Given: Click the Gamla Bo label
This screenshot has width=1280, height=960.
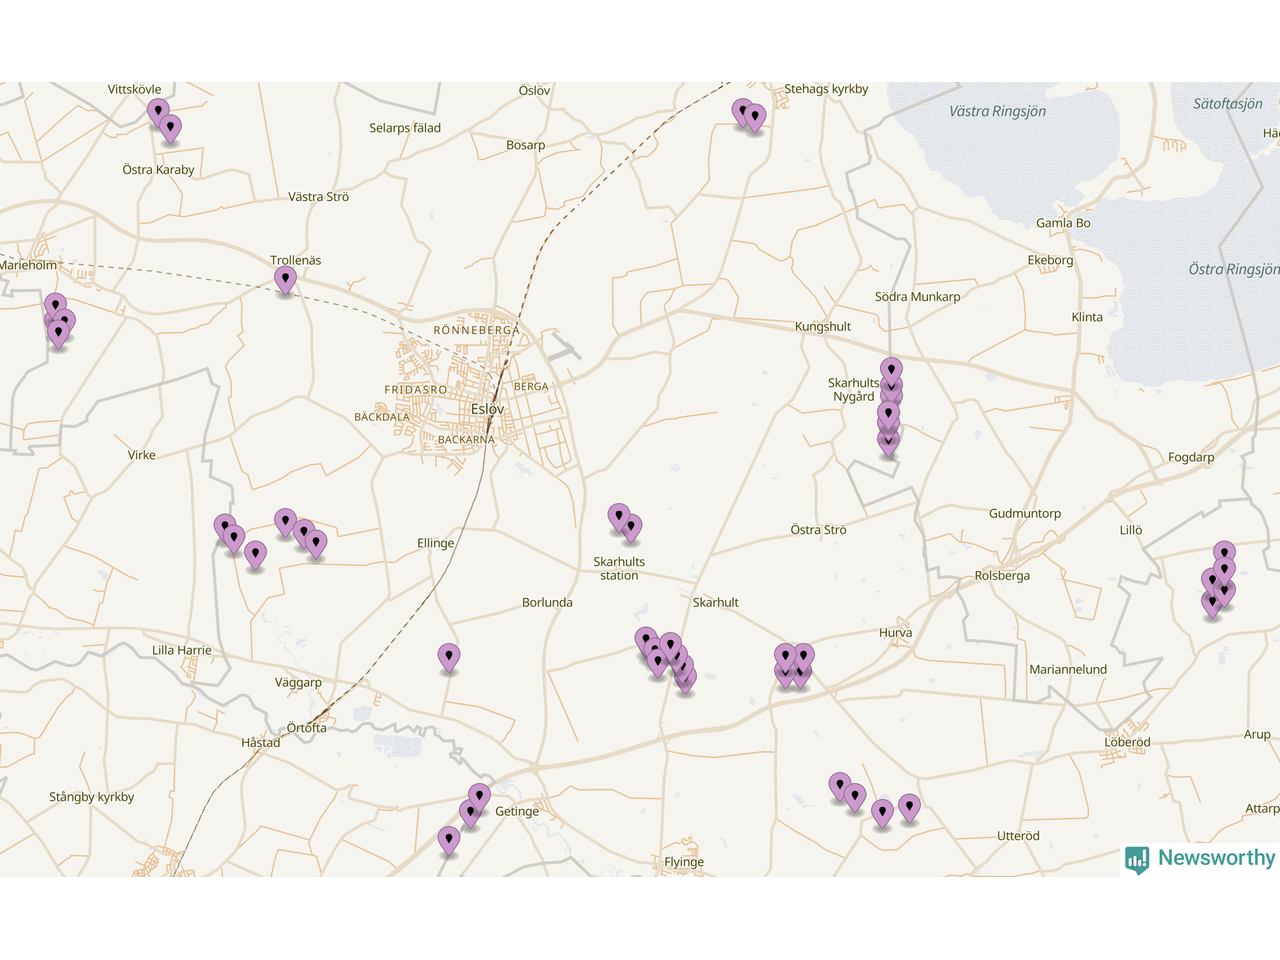Looking at the screenshot, I should click(x=1063, y=223).
